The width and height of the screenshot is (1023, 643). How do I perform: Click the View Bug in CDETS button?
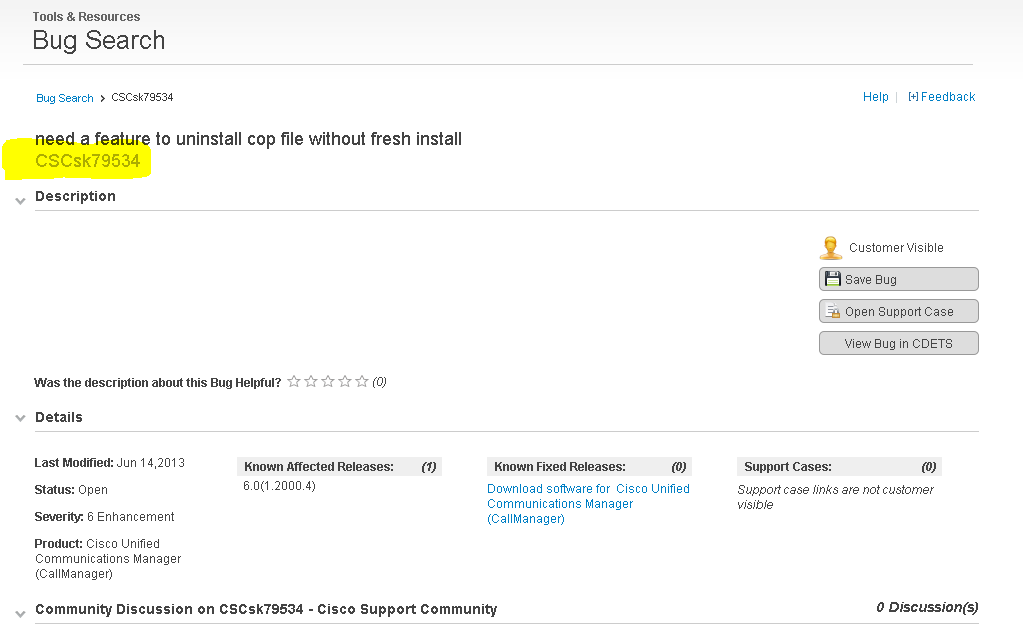(898, 343)
